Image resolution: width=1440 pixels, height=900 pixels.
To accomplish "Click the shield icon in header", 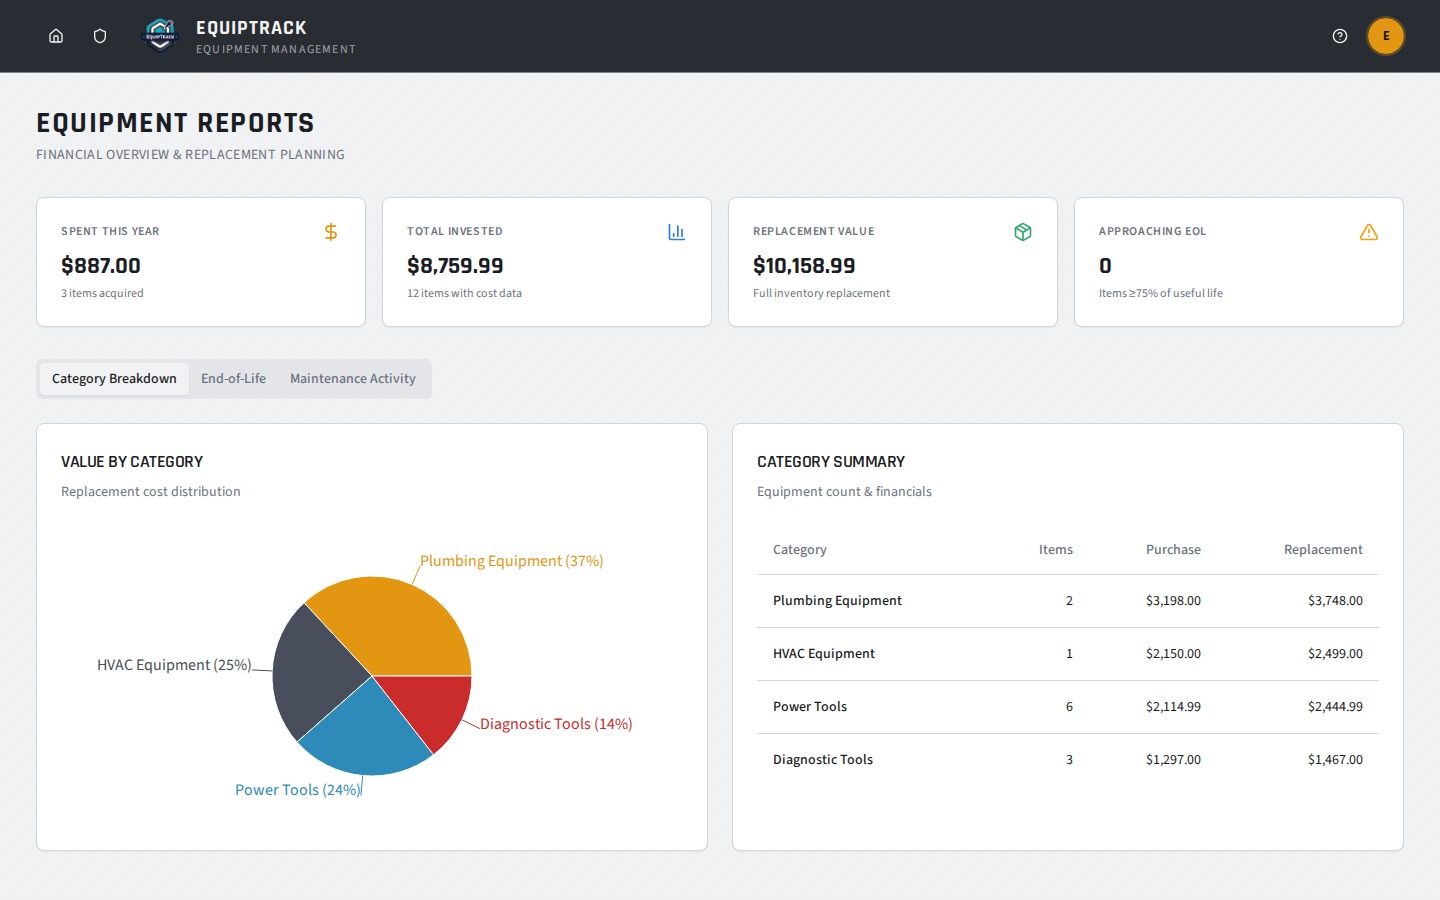I will tap(100, 36).
